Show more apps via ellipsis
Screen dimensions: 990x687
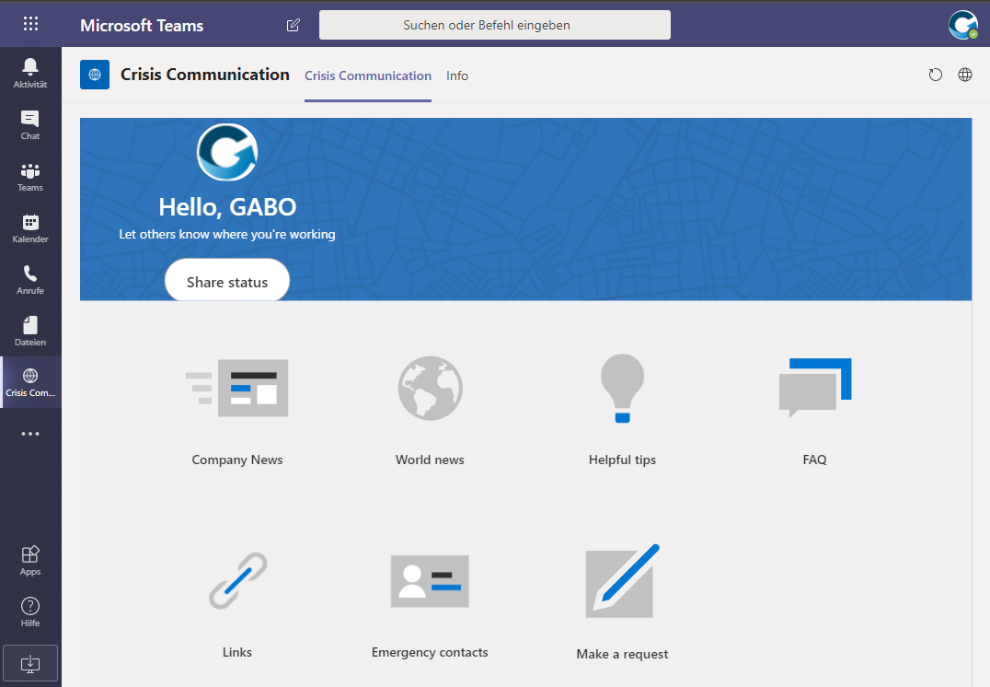pyautogui.click(x=30, y=434)
